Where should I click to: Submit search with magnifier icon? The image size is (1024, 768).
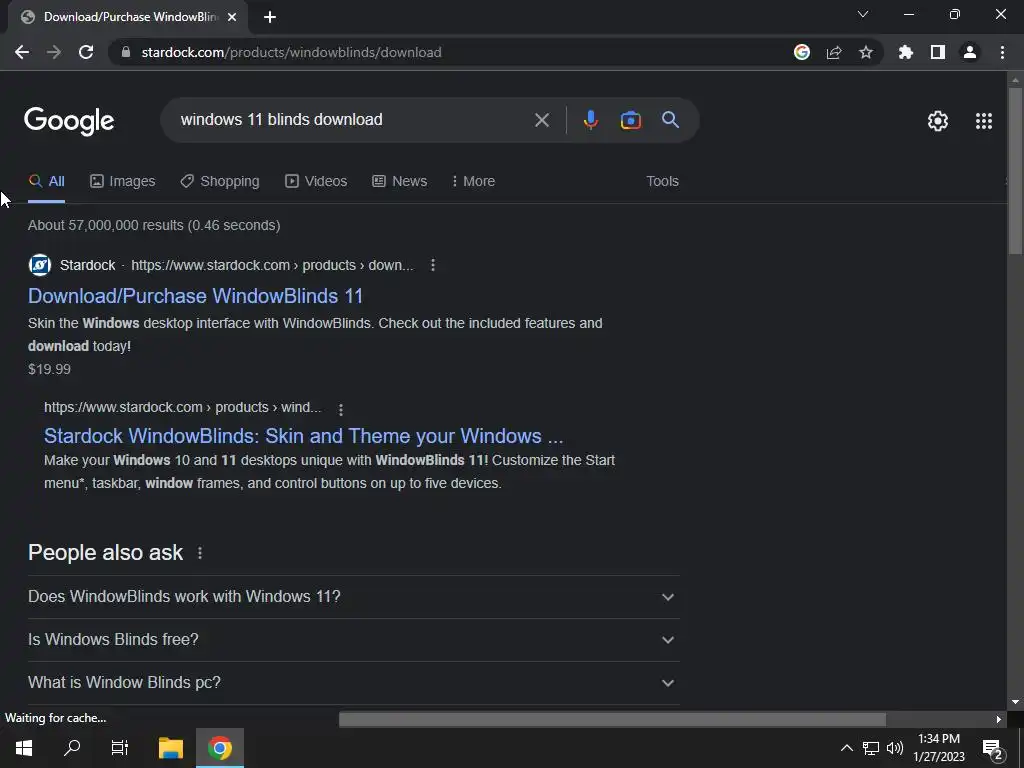click(x=670, y=120)
